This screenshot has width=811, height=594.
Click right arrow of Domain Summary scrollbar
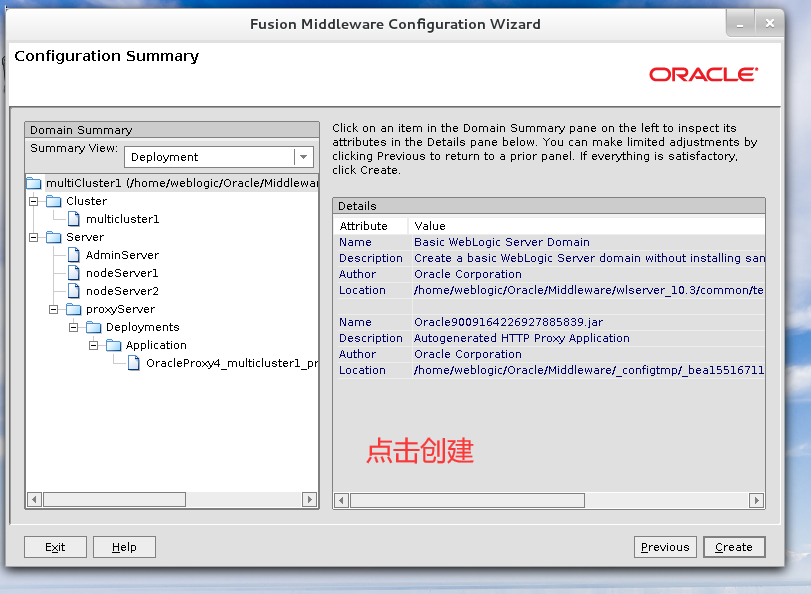pos(309,500)
